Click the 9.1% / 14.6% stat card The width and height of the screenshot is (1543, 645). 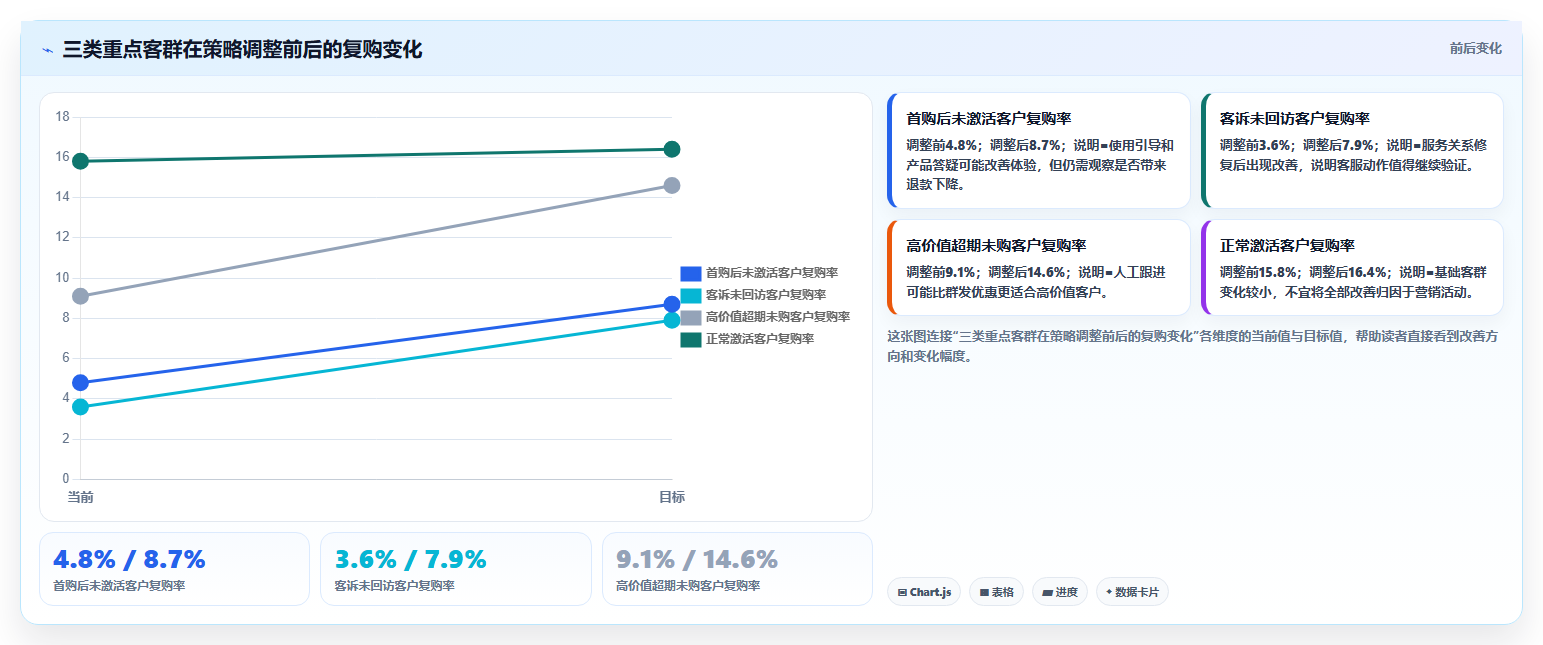tap(737, 569)
